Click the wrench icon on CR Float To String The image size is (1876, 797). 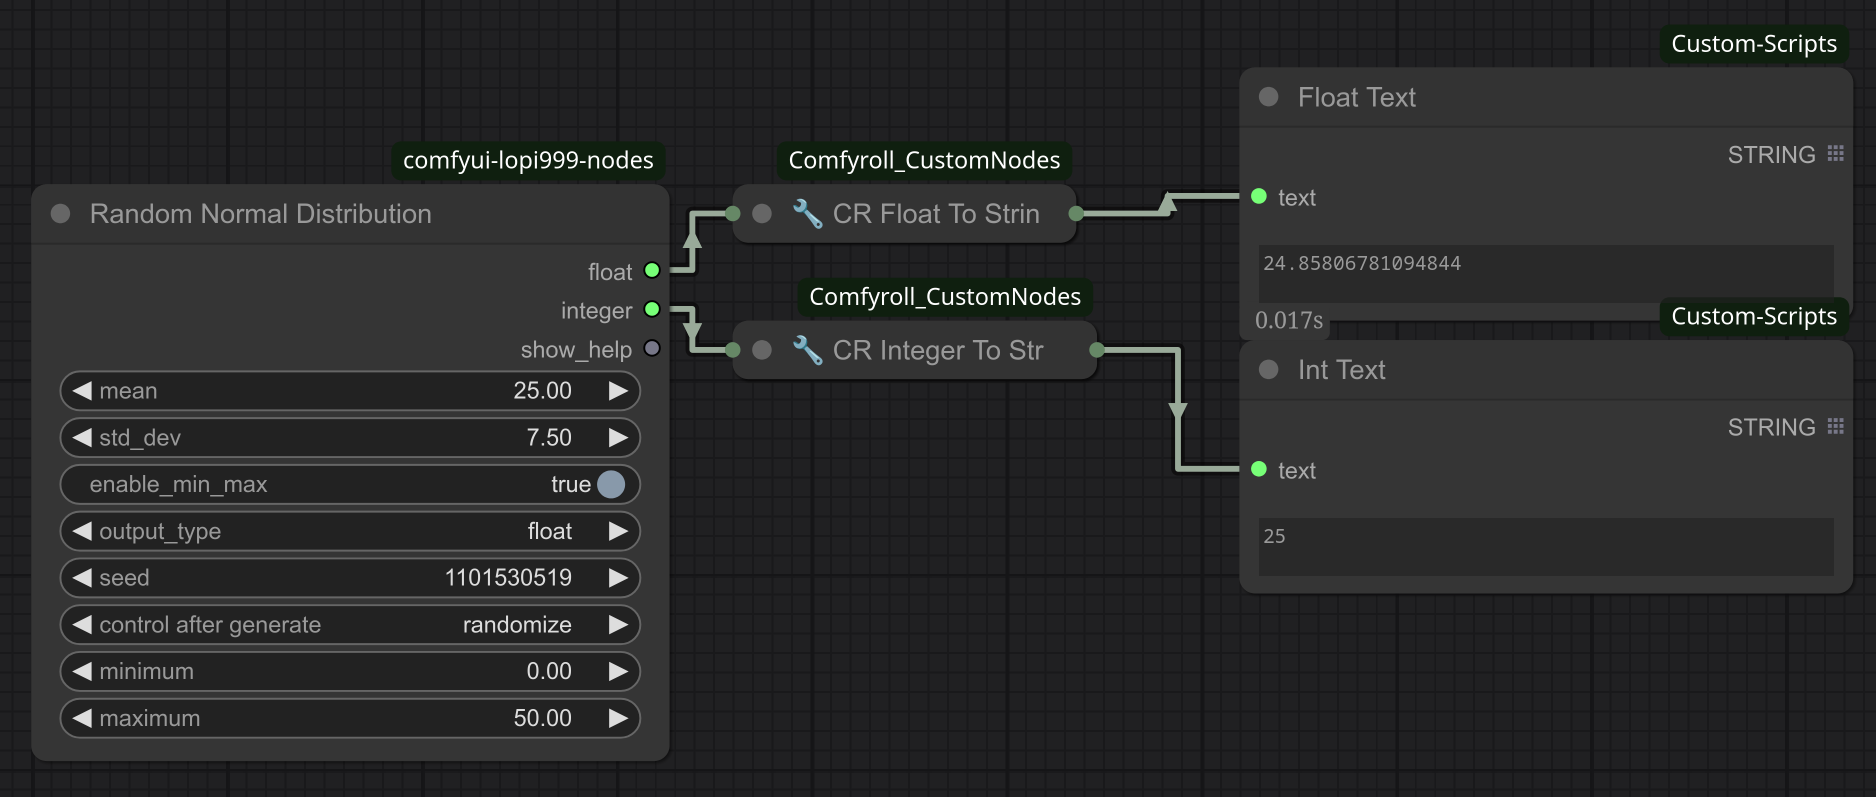coord(807,213)
